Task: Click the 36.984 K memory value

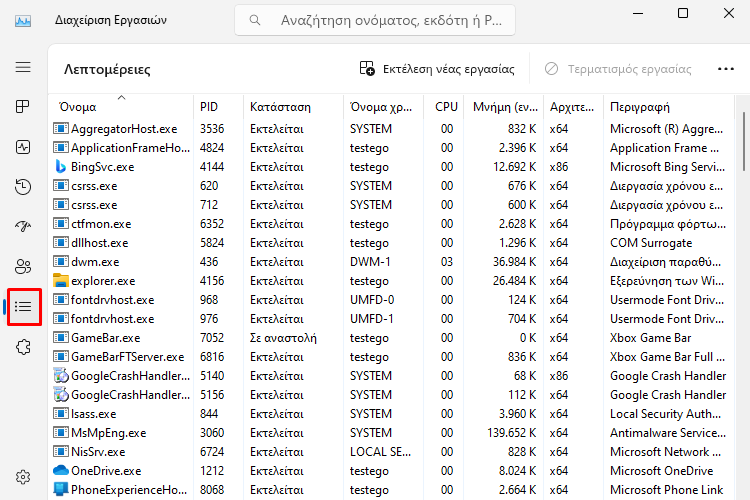Action: pyautogui.click(x=514, y=262)
